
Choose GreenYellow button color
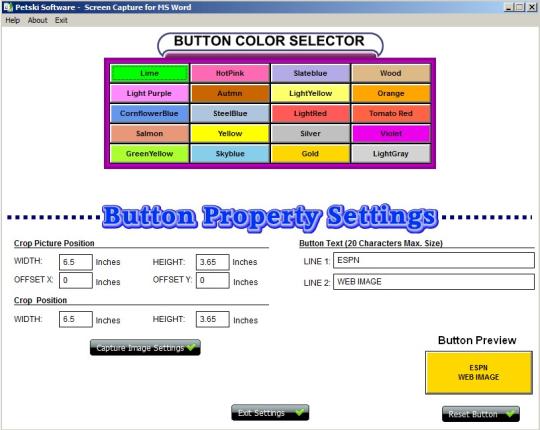point(149,154)
